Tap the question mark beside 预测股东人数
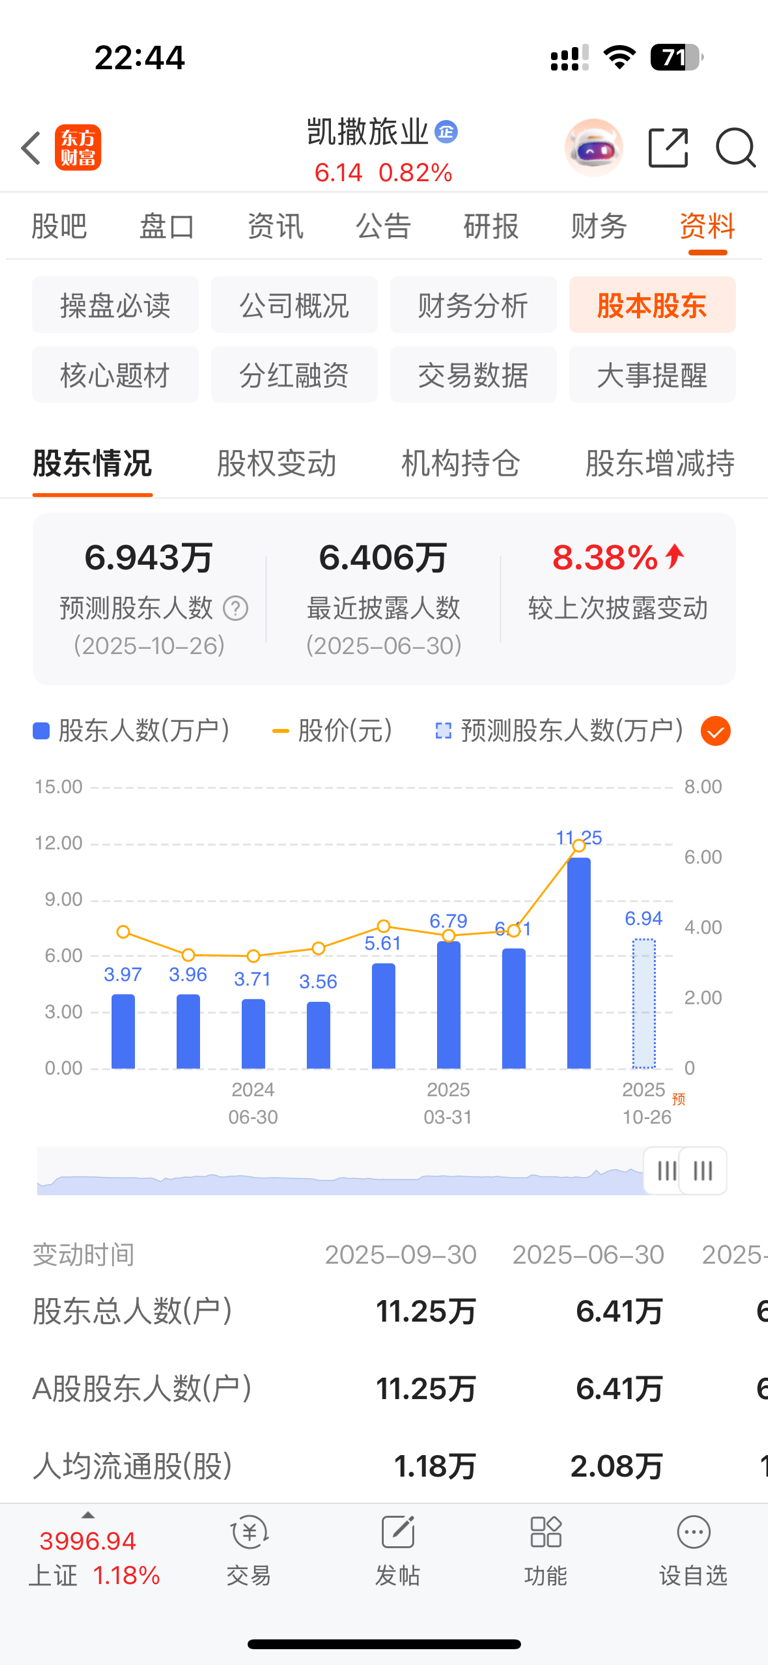Image resolution: width=769 pixels, height=1665 pixels. (236, 608)
